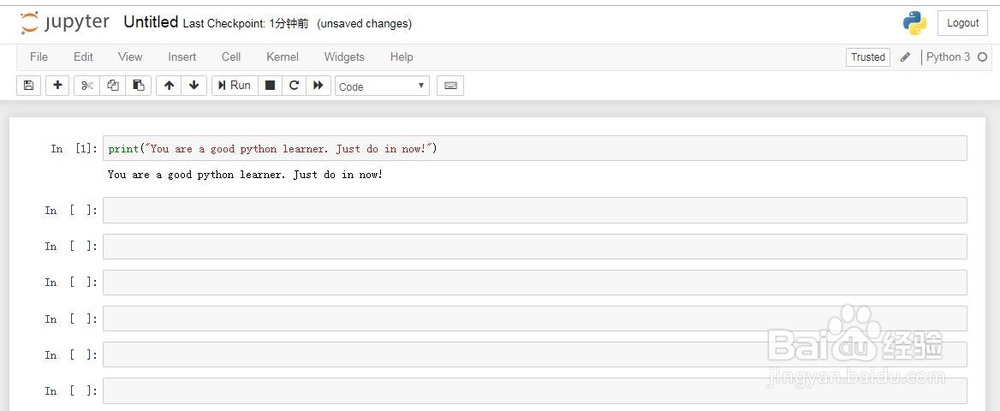Toggle the Trusted notebook indicator

coord(867,57)
